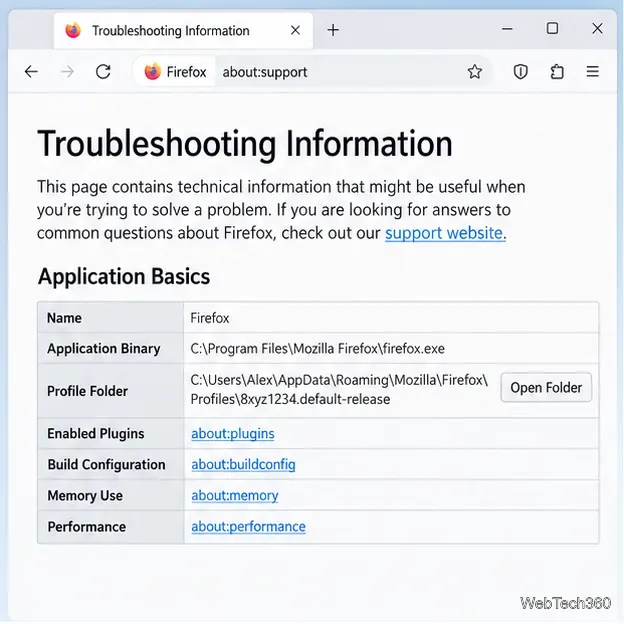Click the Build Configuration label

tap(107, 465)
